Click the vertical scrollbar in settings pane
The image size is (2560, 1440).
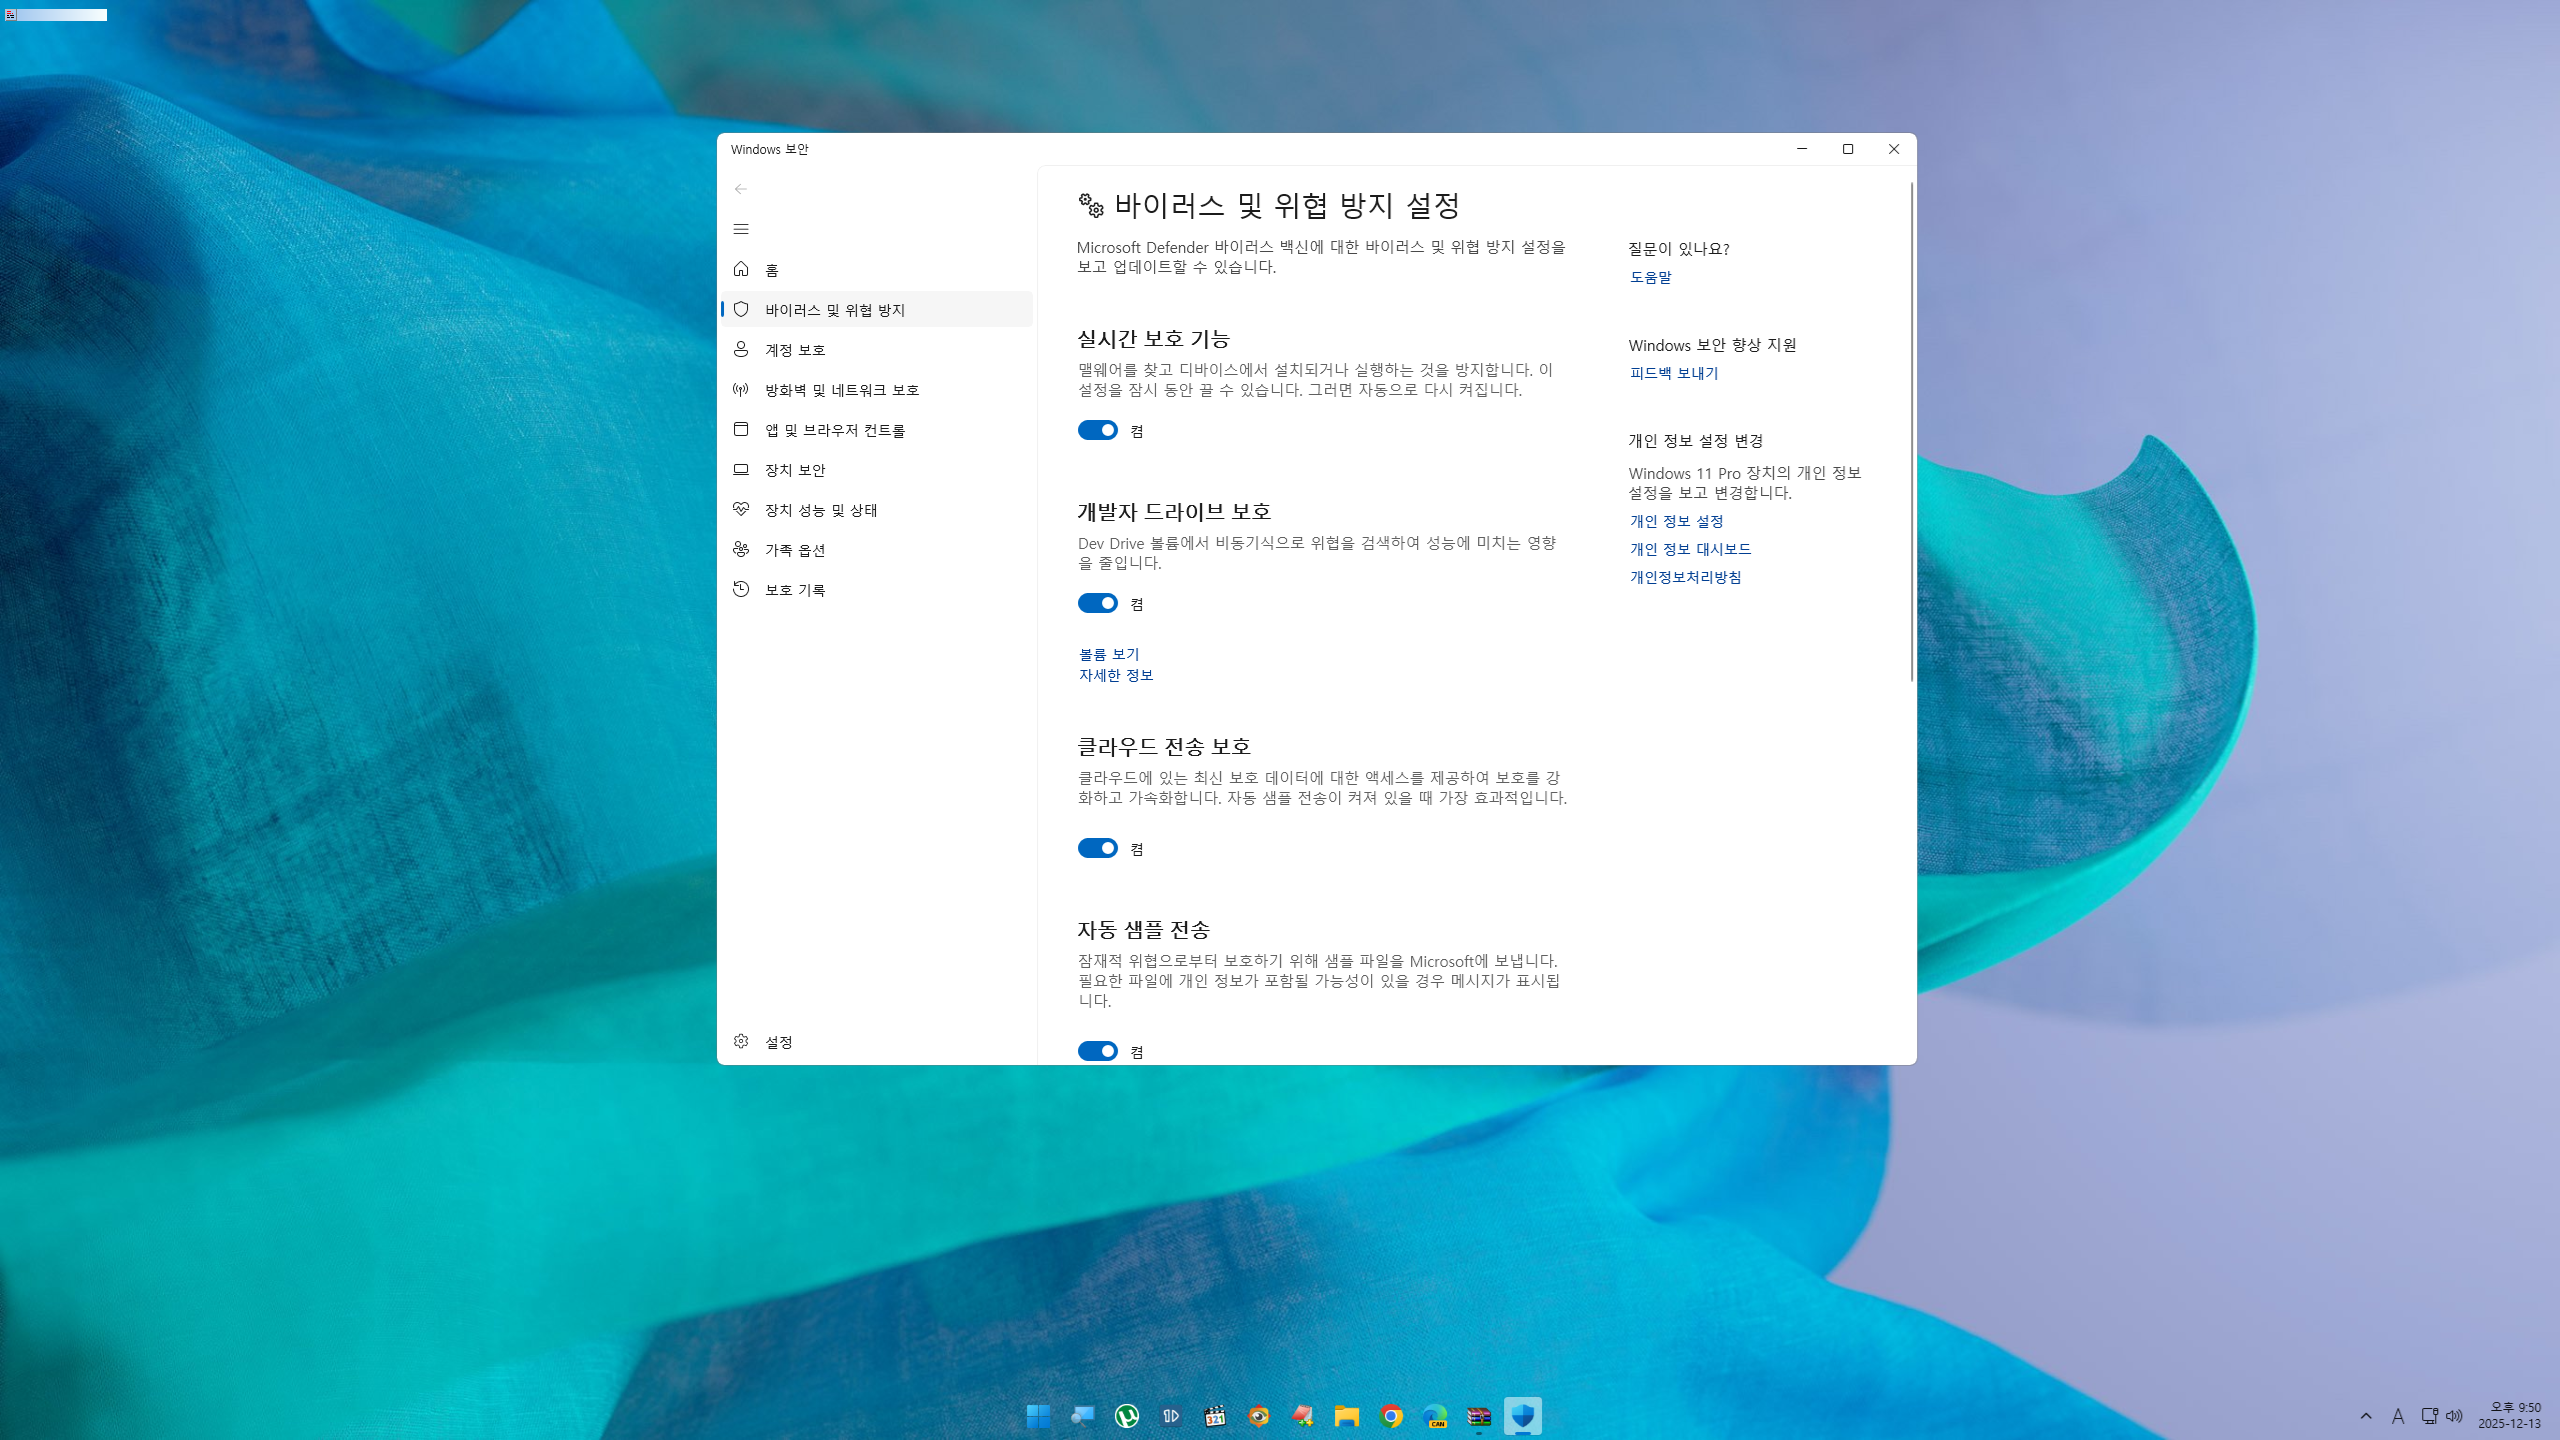1912,432
